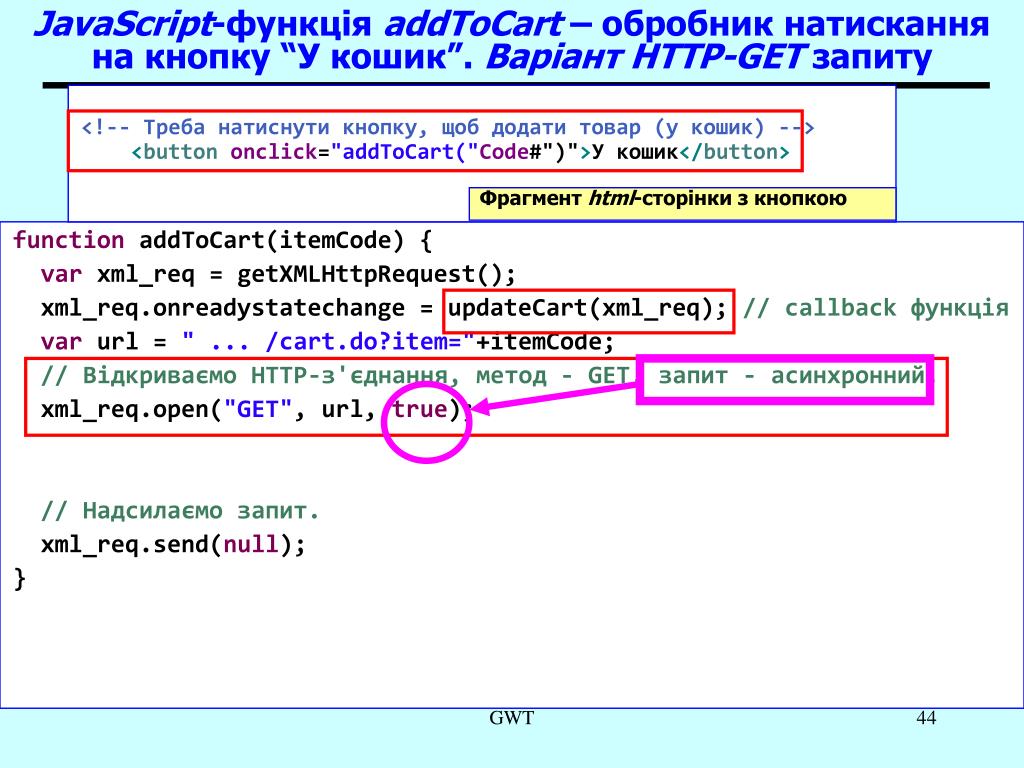Click 'xml_req.onreadystatechange' text
Image resolution: width=1024 pixels, height=768 pixels.
click(223, 308)
